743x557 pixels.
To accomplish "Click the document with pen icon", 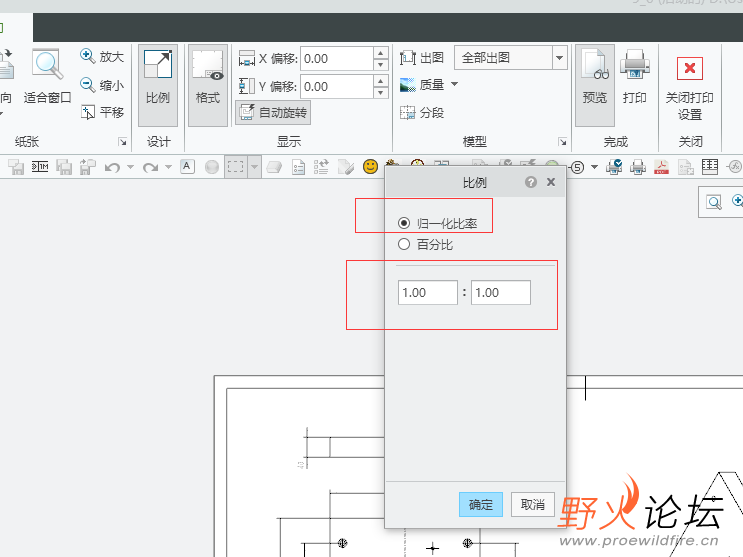I will 345,167.
